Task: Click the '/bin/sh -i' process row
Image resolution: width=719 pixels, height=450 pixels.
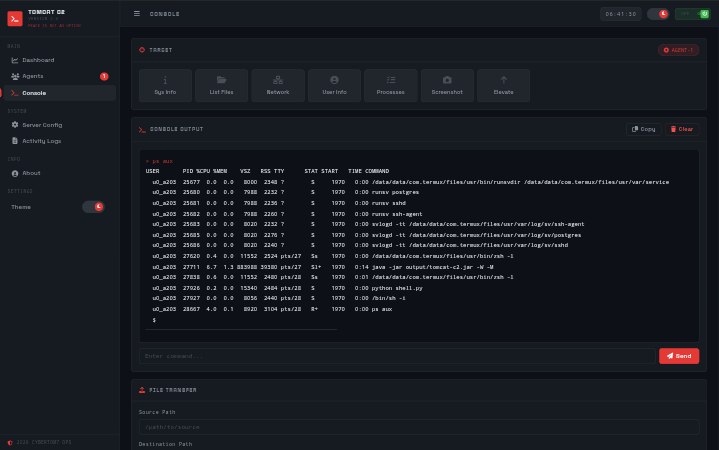Action: 279,298
